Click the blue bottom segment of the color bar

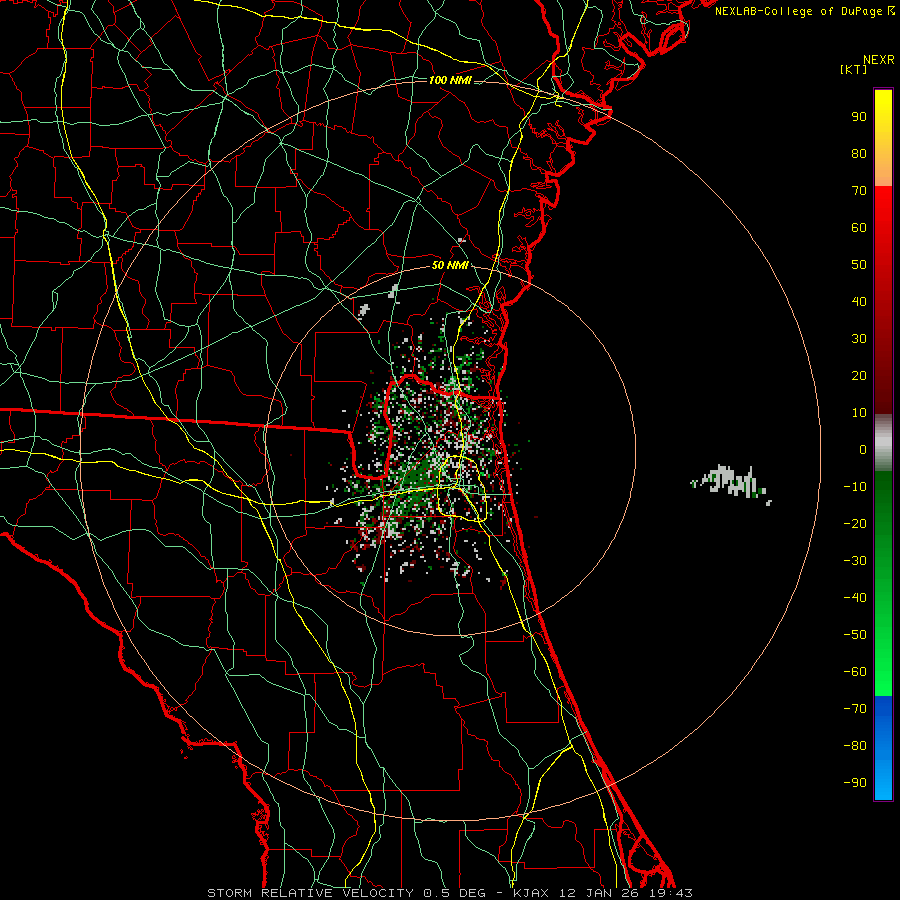coord(883,747)
